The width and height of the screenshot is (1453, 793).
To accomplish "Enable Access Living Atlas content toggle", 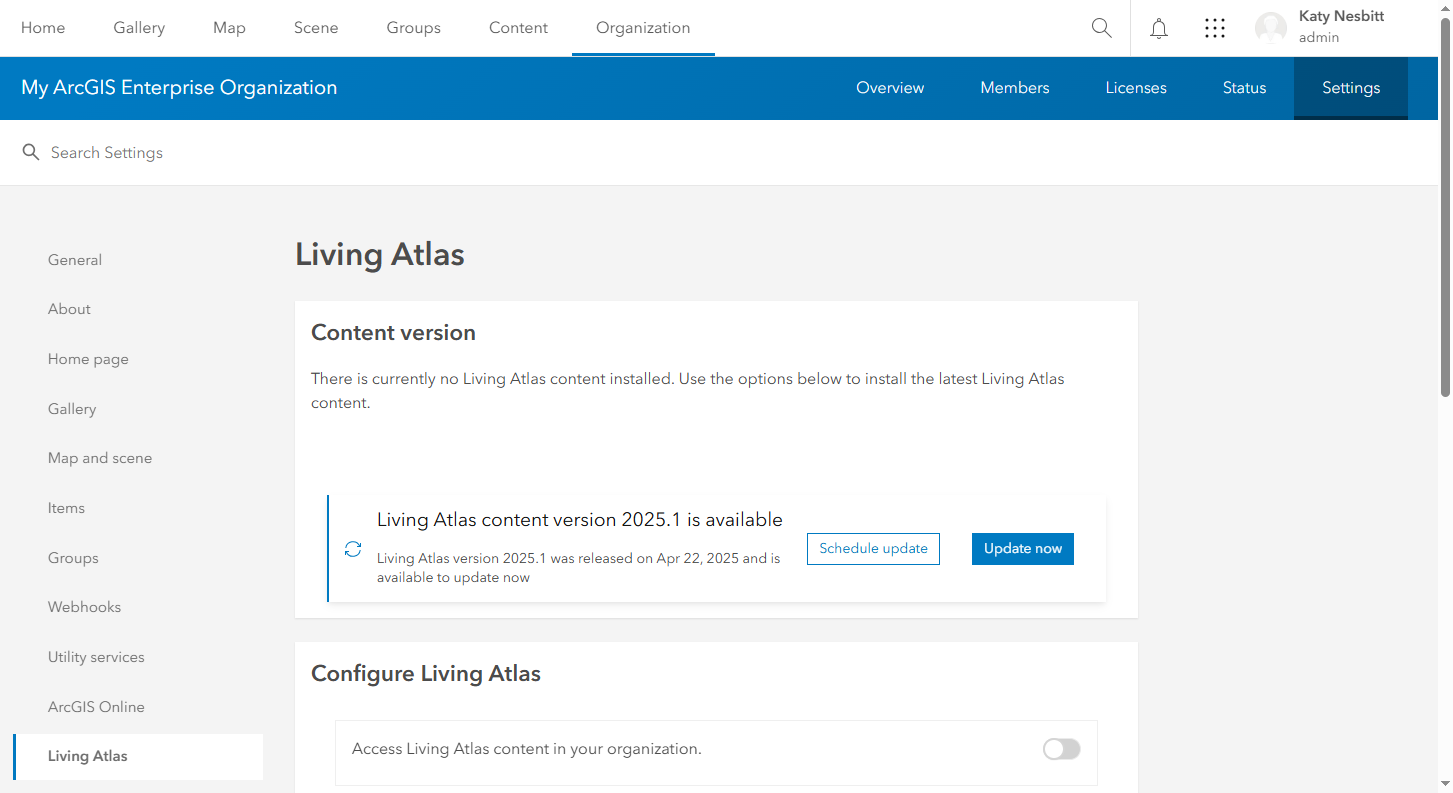I will [x=1061, y=749].
